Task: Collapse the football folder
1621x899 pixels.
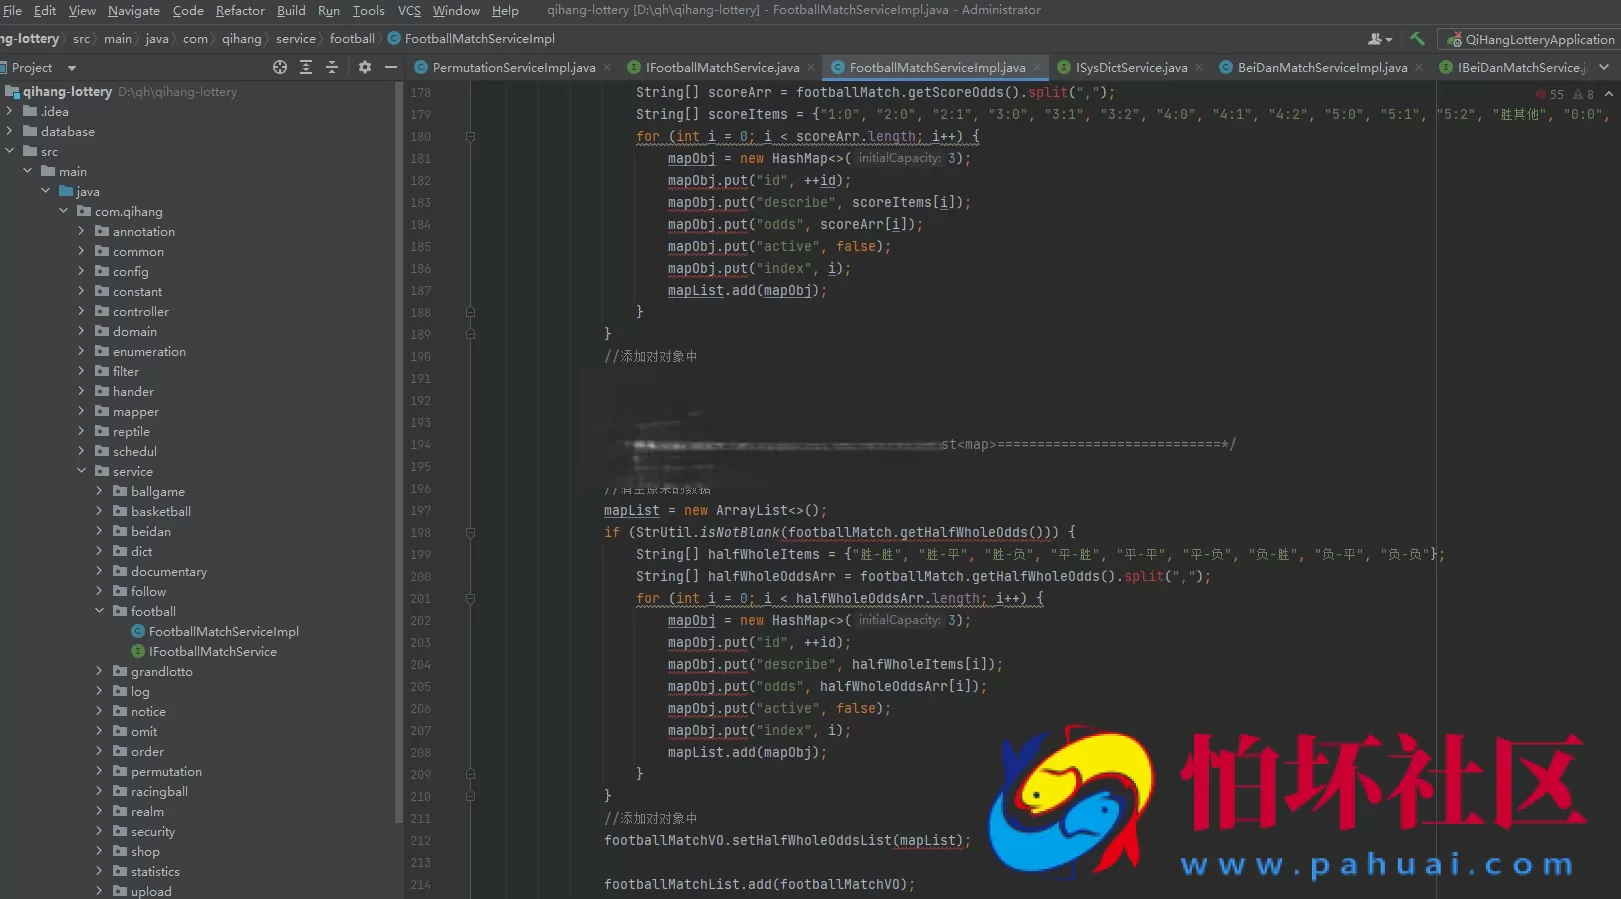Action: tap(99, 611)
